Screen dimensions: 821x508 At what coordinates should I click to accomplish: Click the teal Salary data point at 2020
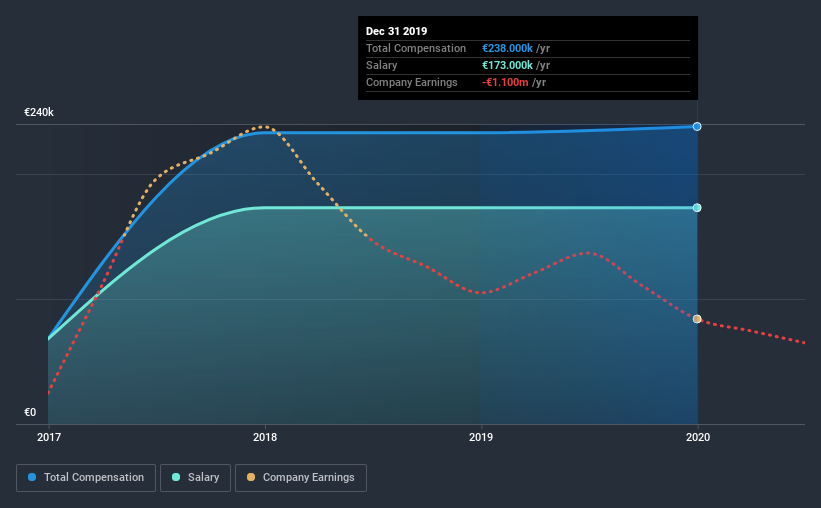[x=697, y=208]
